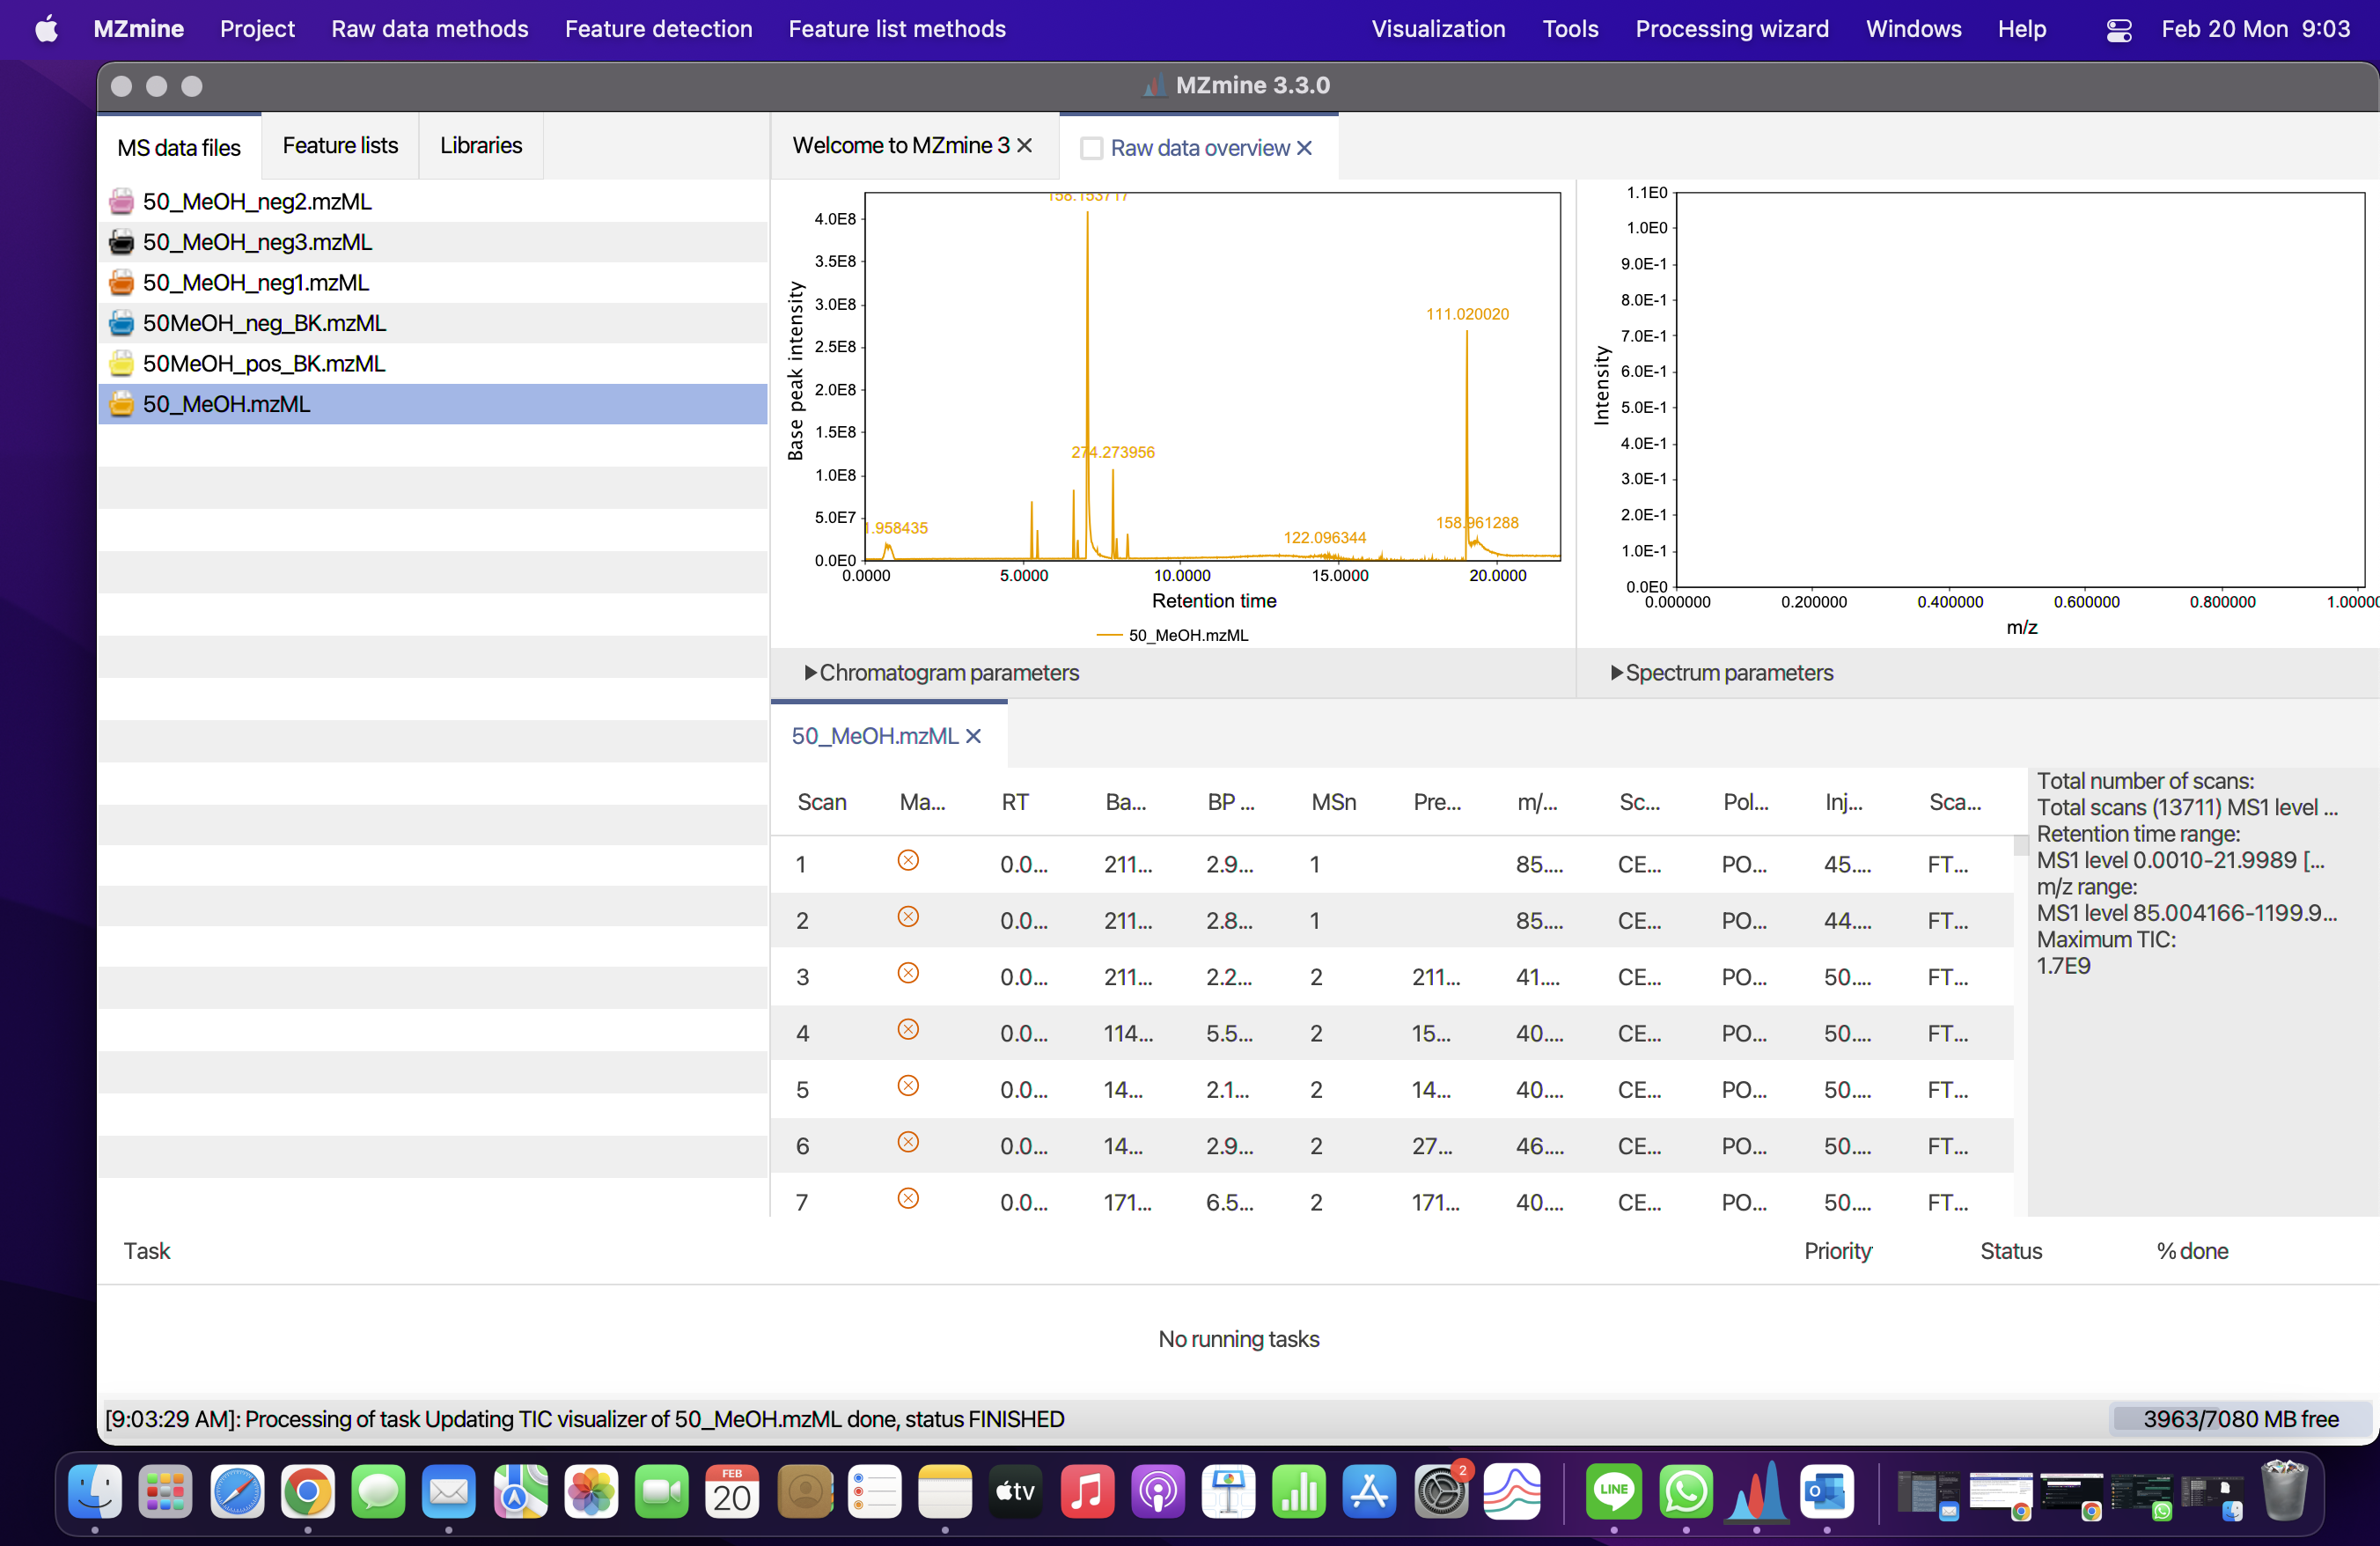
Task: Click the pink 50_MeOH_neg2.mzML file icon
Action: coord(121,202)
